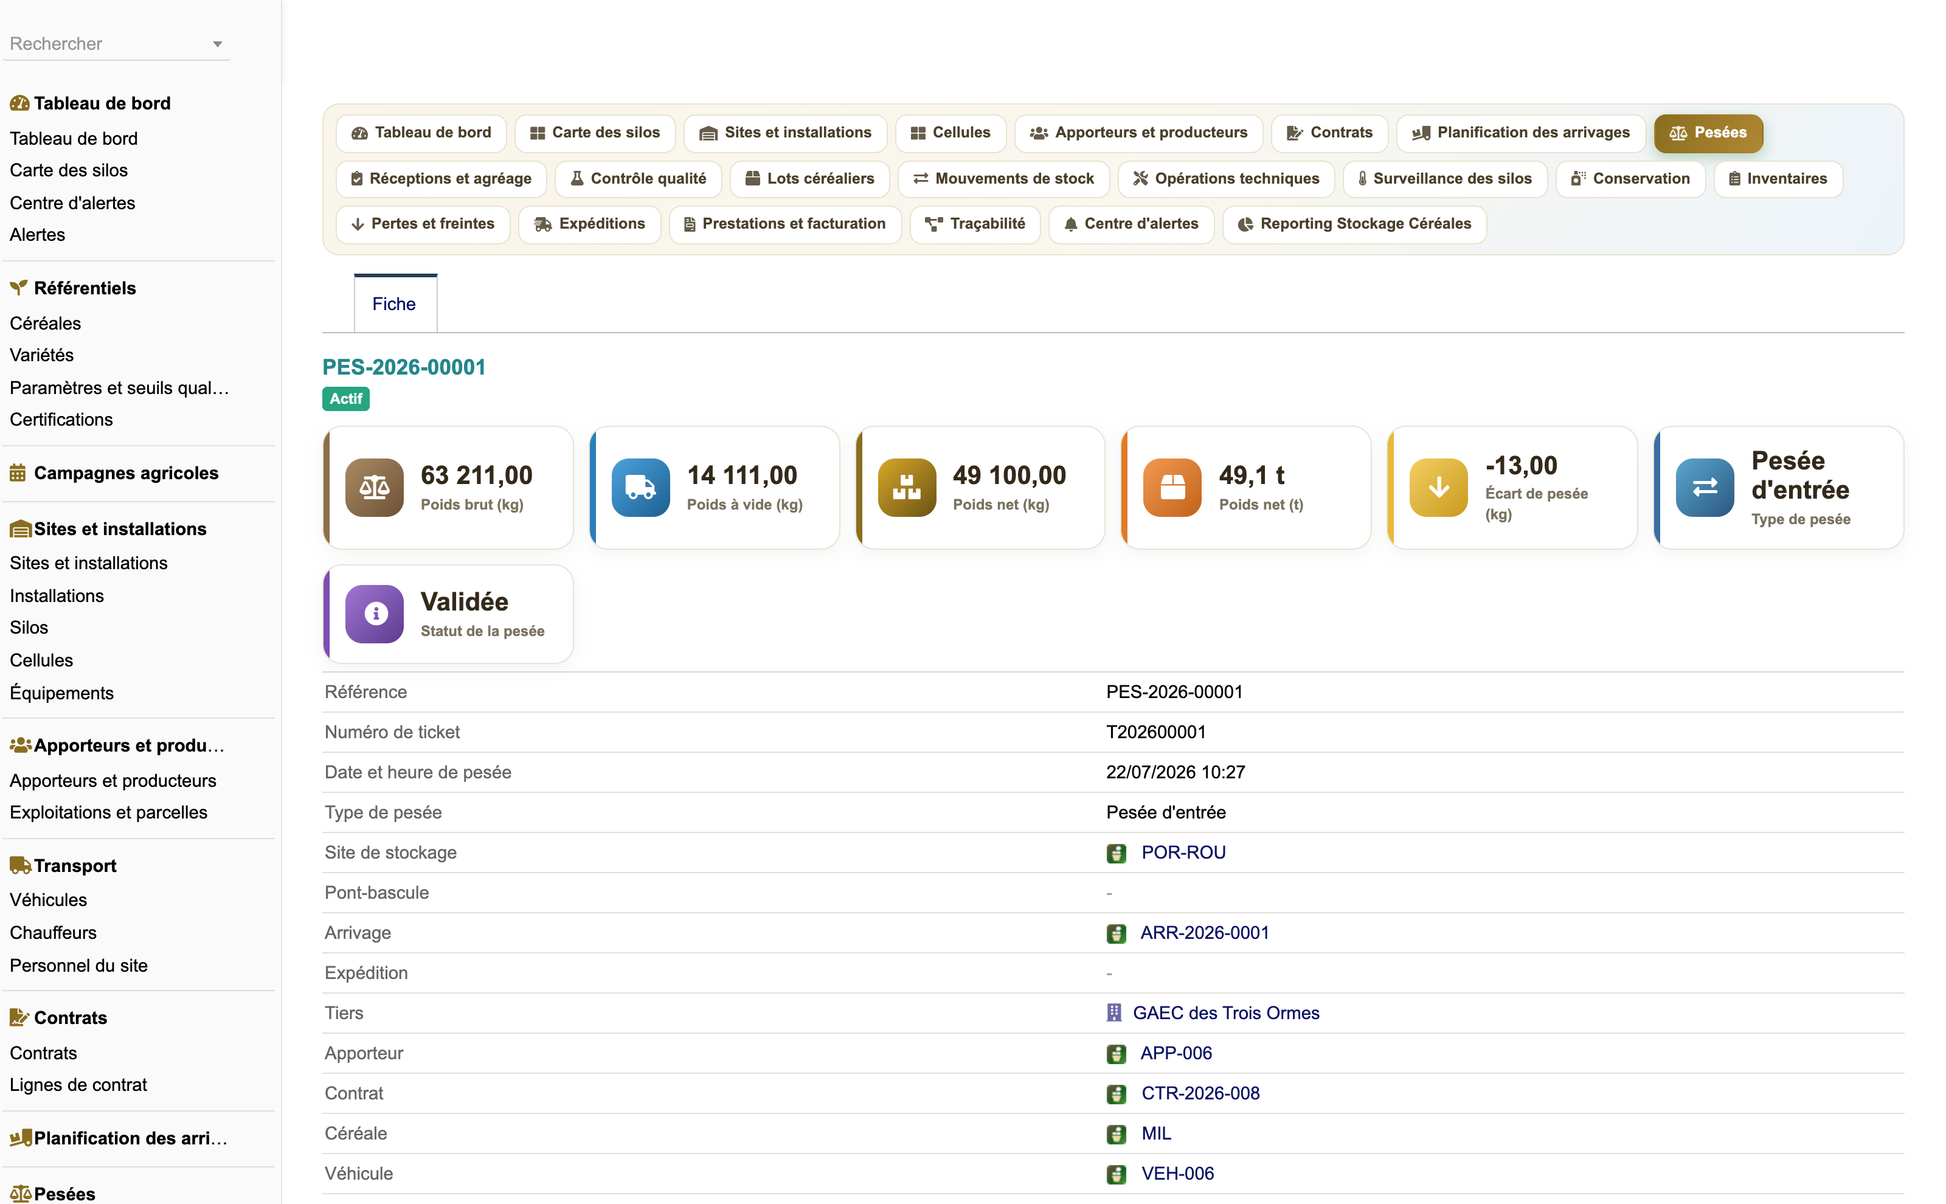The height and width of the screenshot is (1204, 1946).
Task: Go to Céréales in sidebar
Action: click(x=45, y=324)
